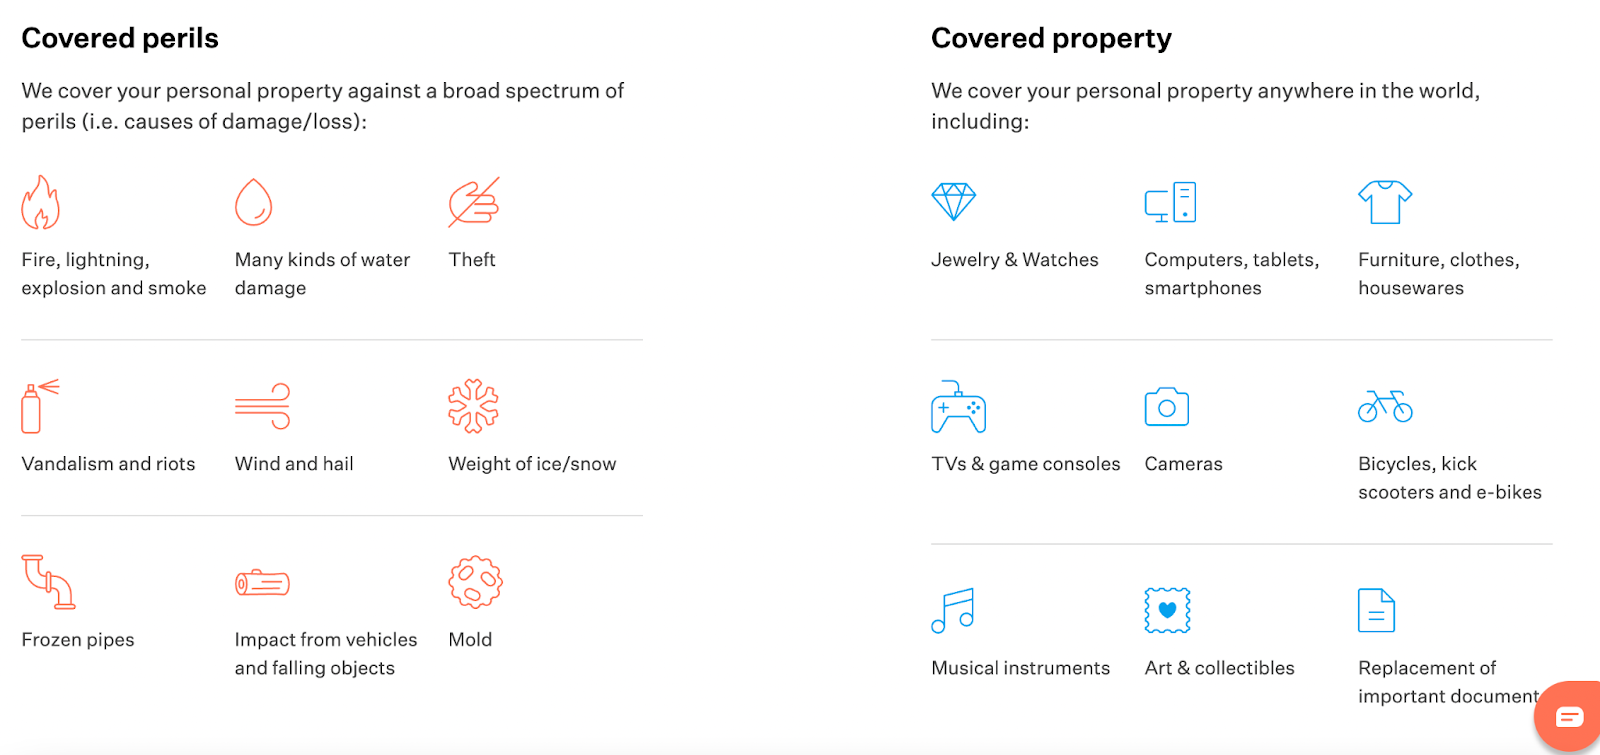Open the chat support widget
The width and height of the screenshot is (1600, 755).
[1569, 716]
